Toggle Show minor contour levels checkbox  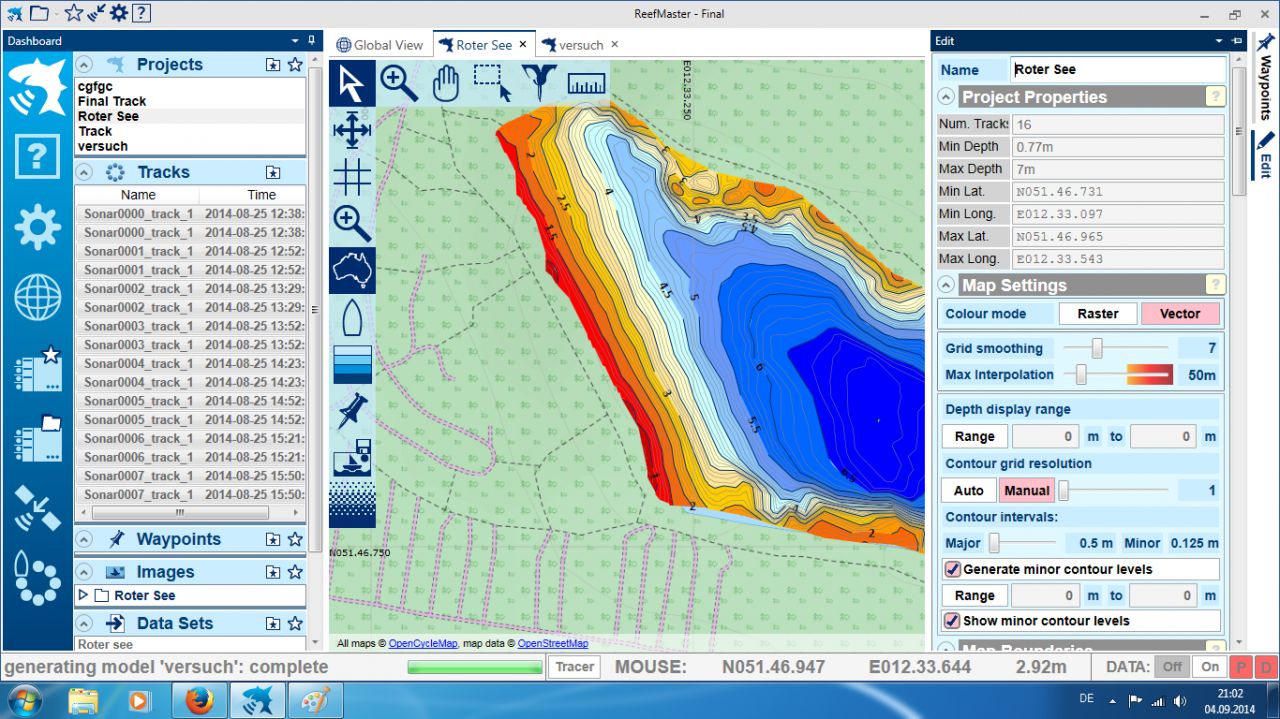point(953,621)
